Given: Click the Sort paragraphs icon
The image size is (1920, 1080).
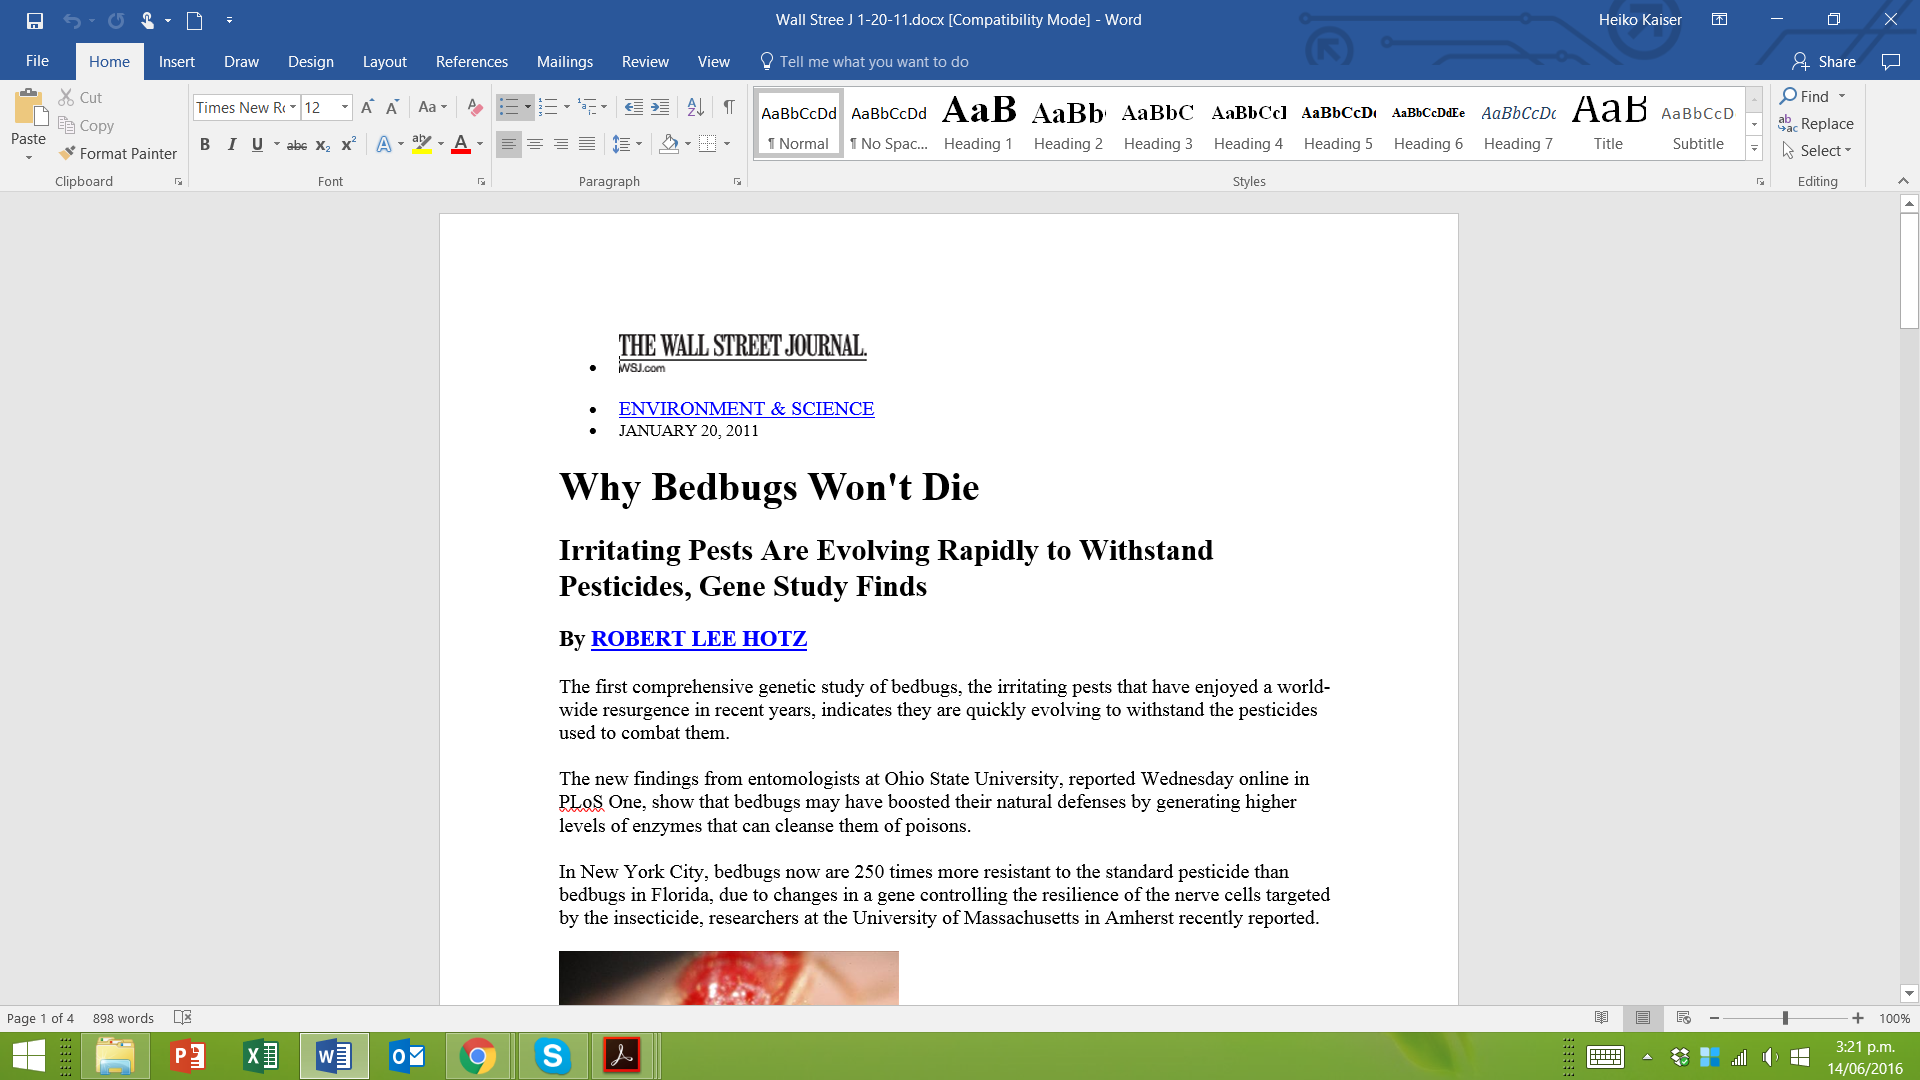Looking at the screenshot, I should [x=696, y=107].
